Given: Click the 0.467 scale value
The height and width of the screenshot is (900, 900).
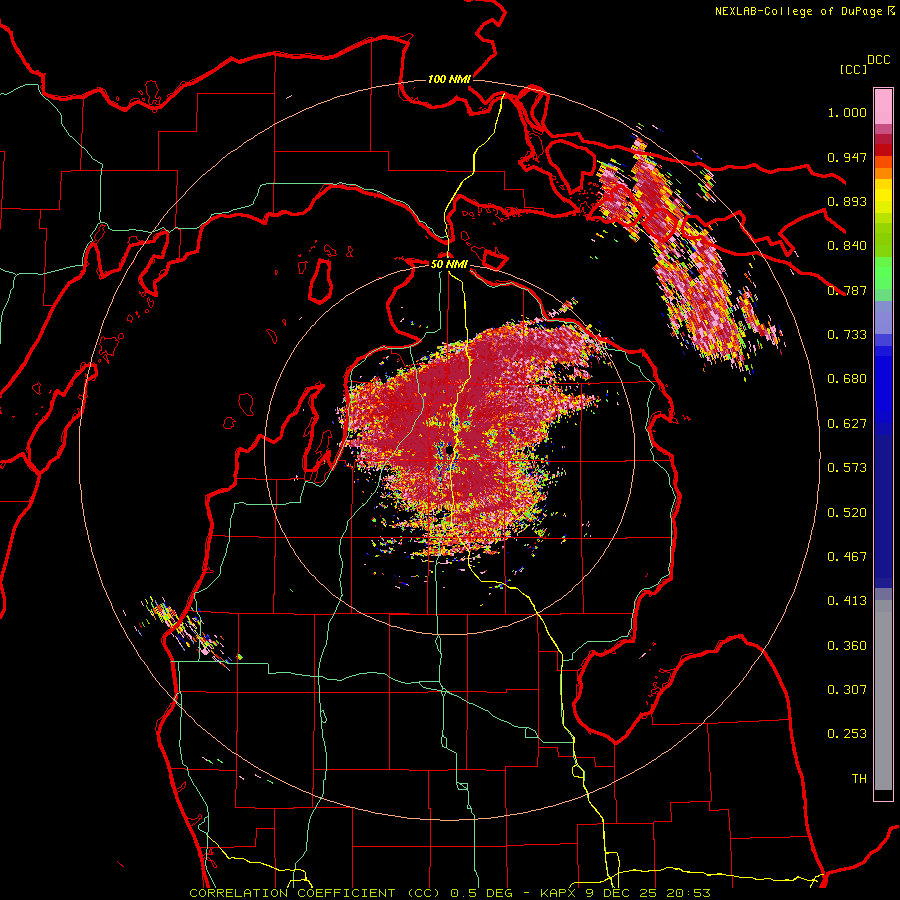Looking at the screenshot, I should pos(847,557).
